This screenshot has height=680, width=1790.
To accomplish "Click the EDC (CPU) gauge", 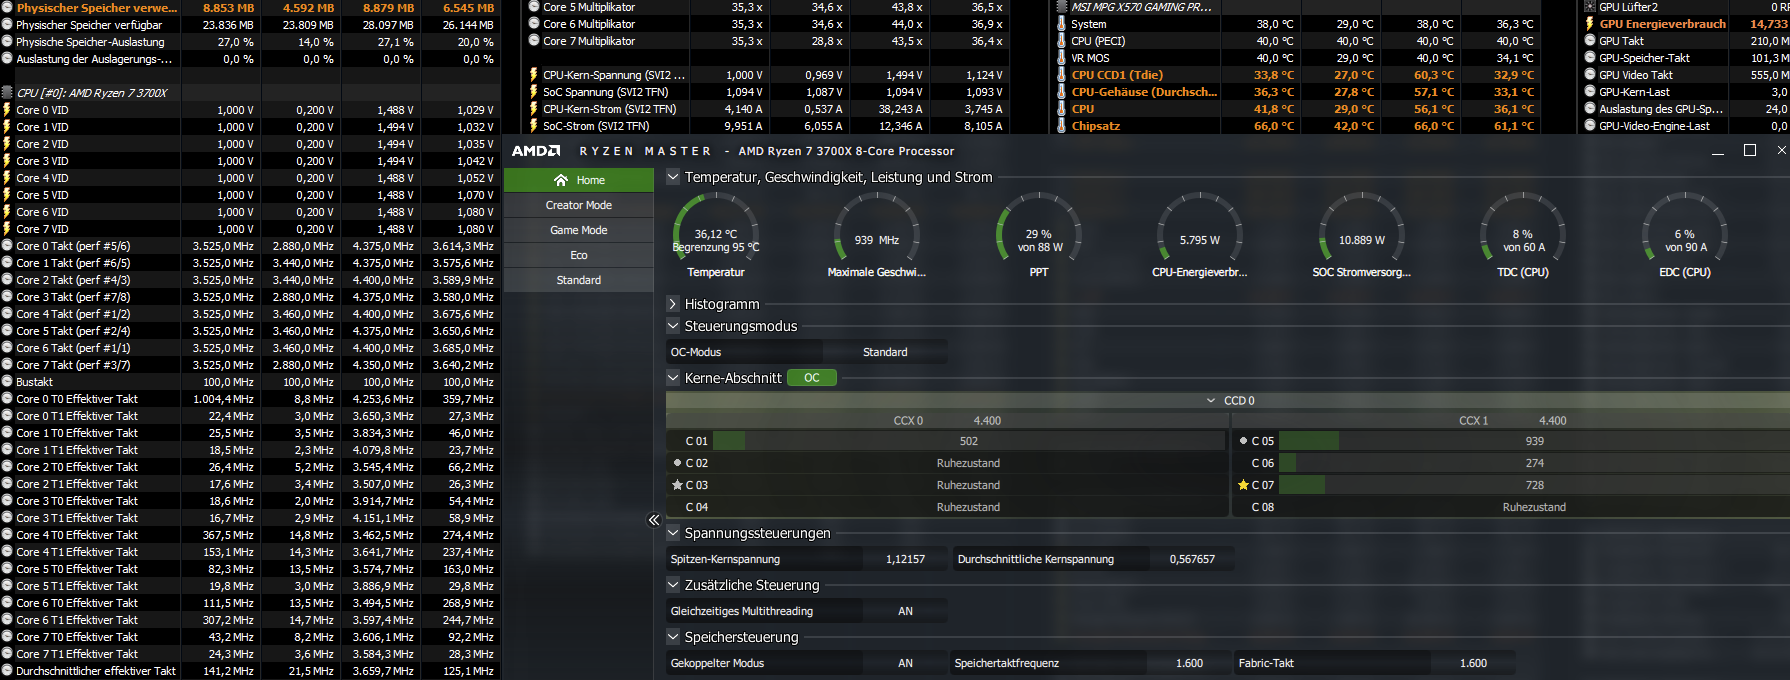I will (x=1685, y=234).
